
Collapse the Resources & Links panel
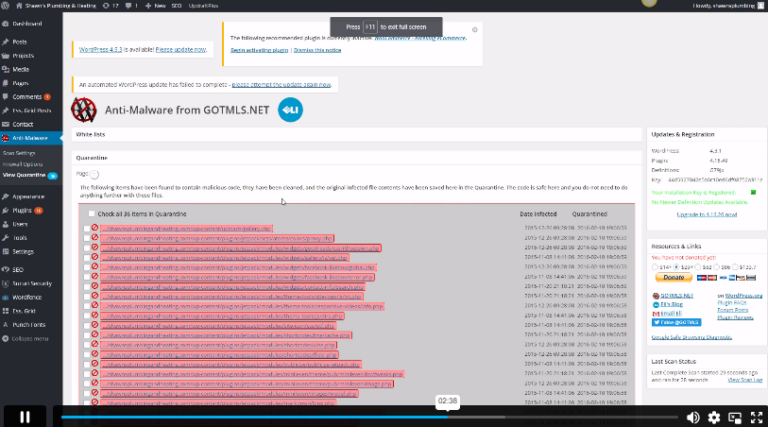[x=706, y=246]
